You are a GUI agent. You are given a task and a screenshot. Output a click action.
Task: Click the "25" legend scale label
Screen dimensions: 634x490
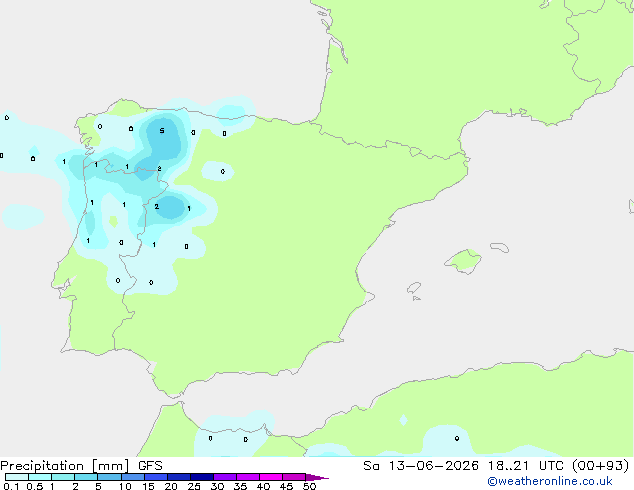[x=194, y=486]
